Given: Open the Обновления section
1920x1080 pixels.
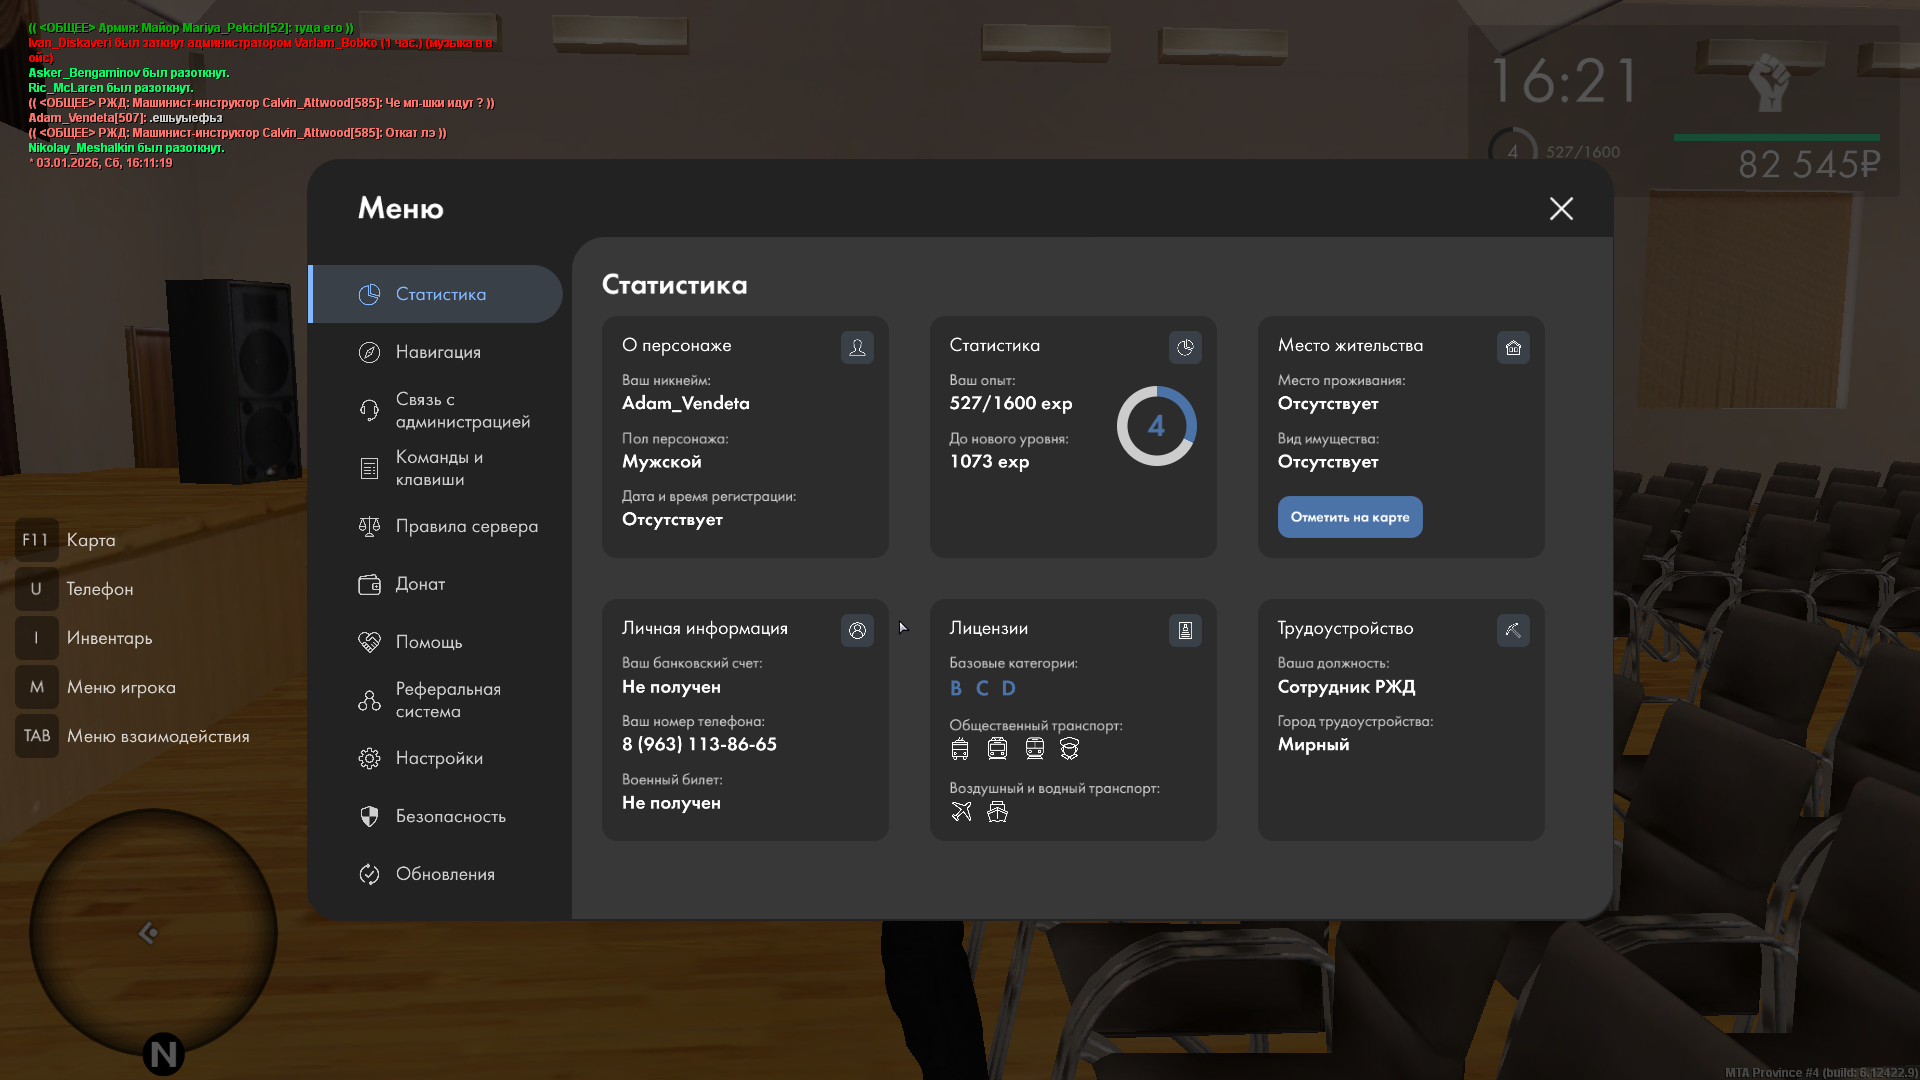Looking at the screenshot, I should click(445, 874).
